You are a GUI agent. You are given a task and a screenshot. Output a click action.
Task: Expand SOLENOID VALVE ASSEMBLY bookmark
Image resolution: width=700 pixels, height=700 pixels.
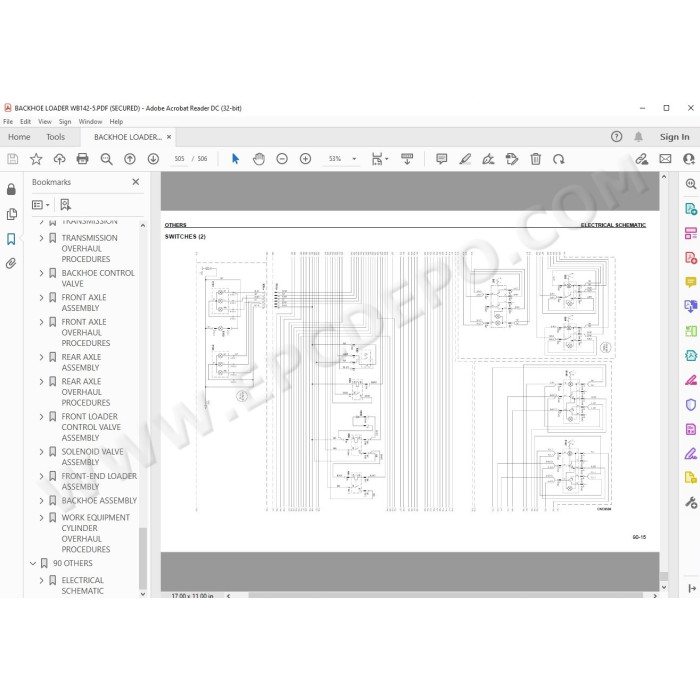(x=42, y=452)
